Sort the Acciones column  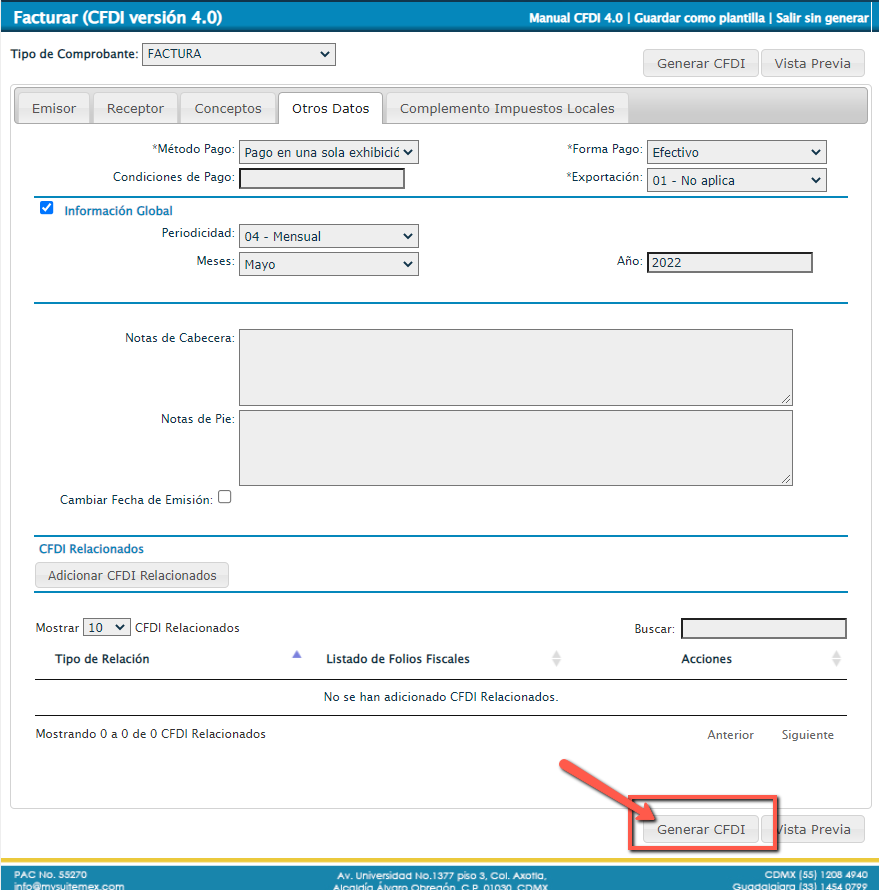836,659
